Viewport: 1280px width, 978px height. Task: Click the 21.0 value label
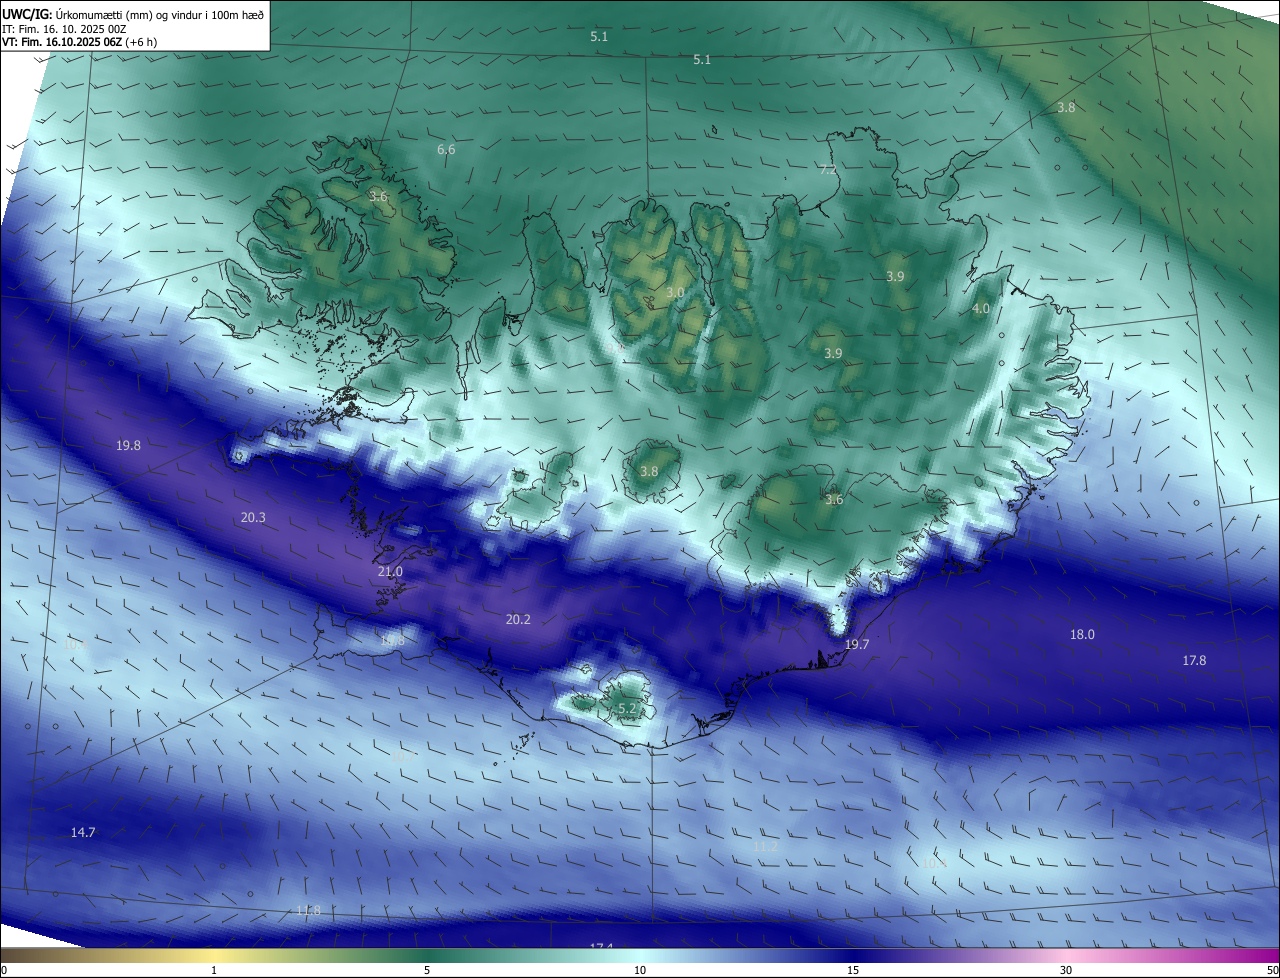390,572
